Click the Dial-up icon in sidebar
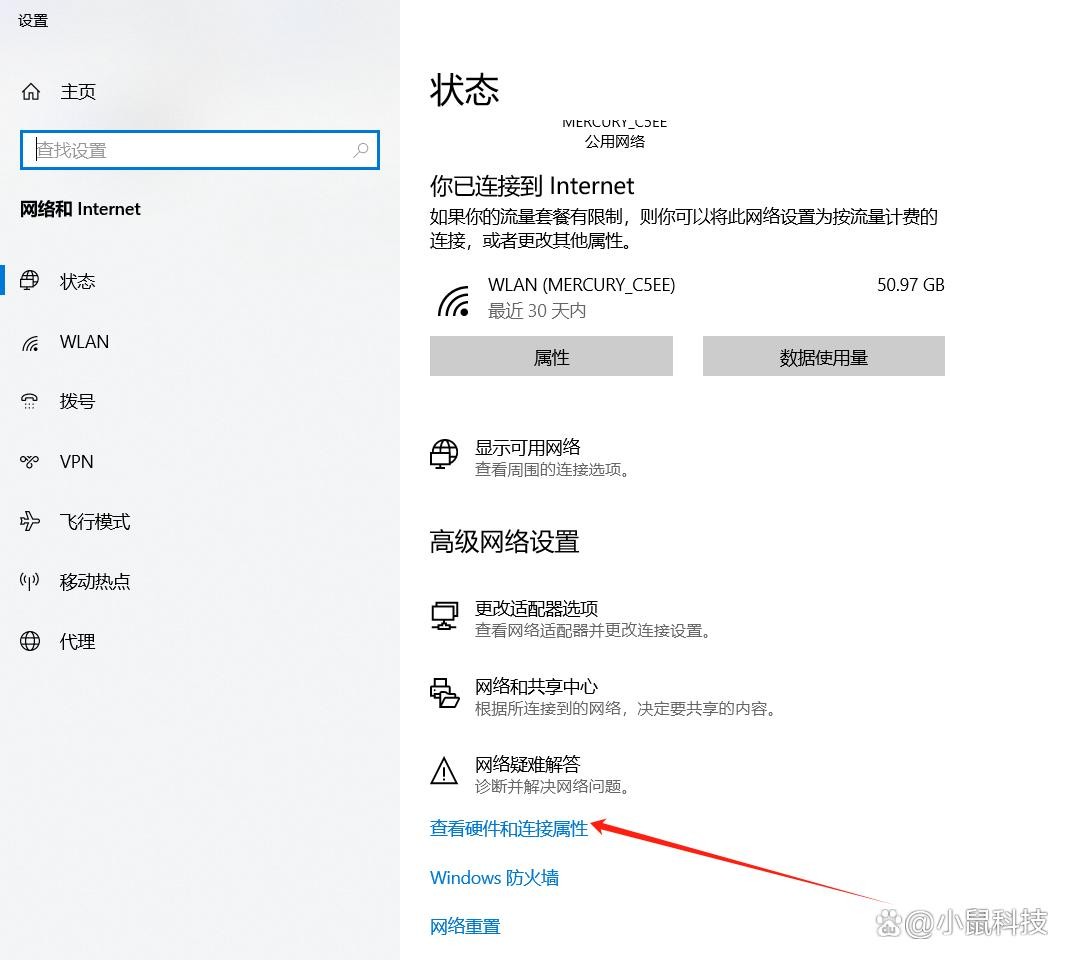Screen dimensions: 1069x960 (30, 401)
